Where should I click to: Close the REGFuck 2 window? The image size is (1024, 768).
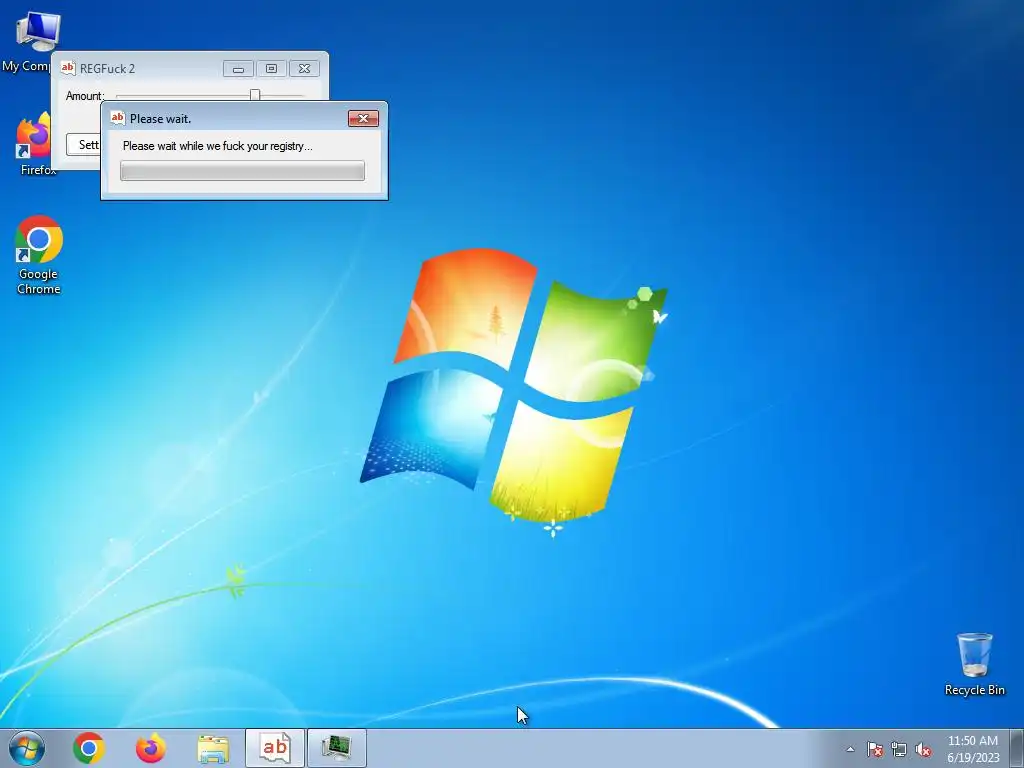(304, 69)
